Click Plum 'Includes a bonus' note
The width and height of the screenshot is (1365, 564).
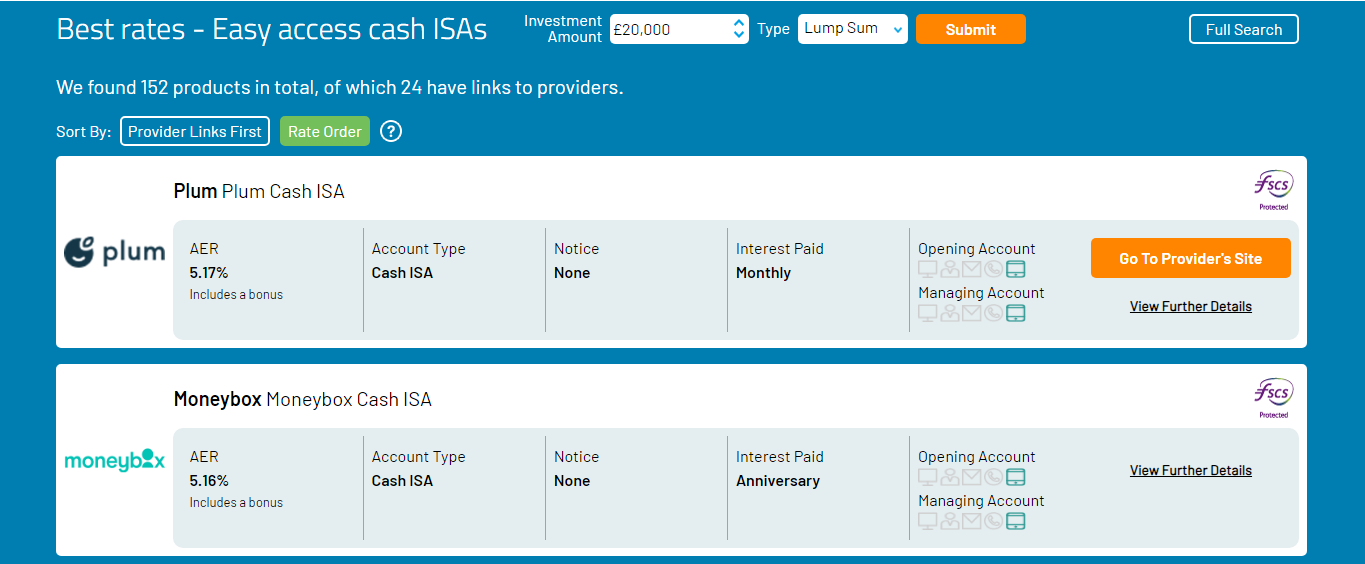coord(236,295)
